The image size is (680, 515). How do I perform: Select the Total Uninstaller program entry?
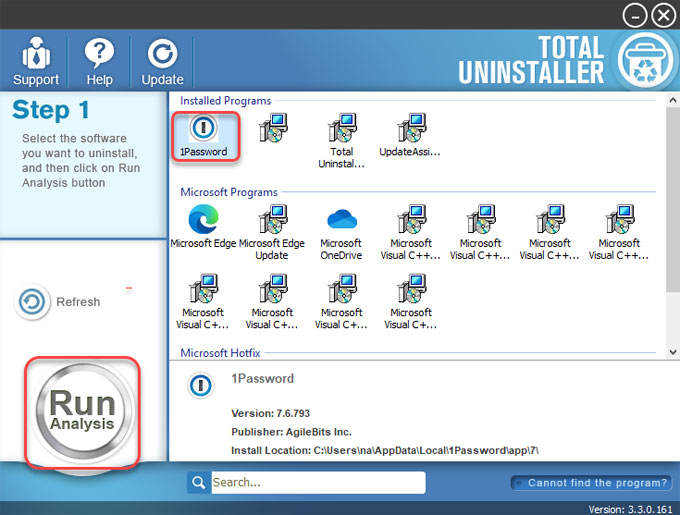pyautogui.click(x=341, y=140)
